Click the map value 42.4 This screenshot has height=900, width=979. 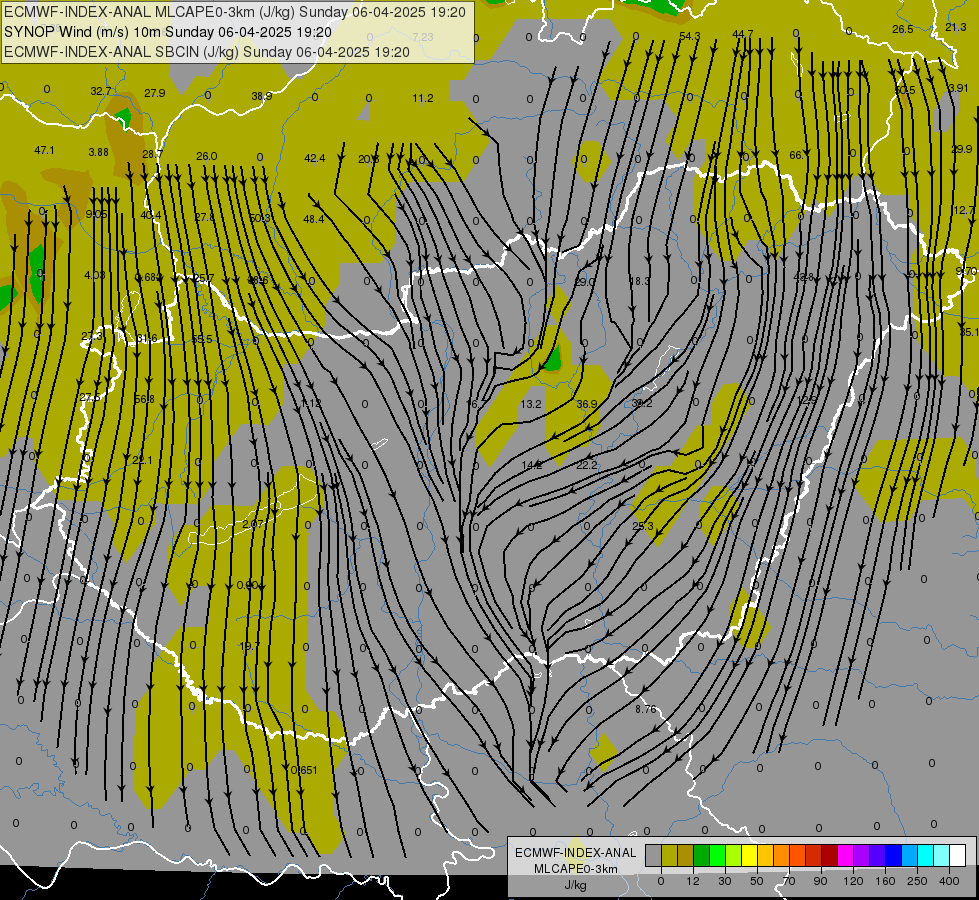(x=315, y=159)
